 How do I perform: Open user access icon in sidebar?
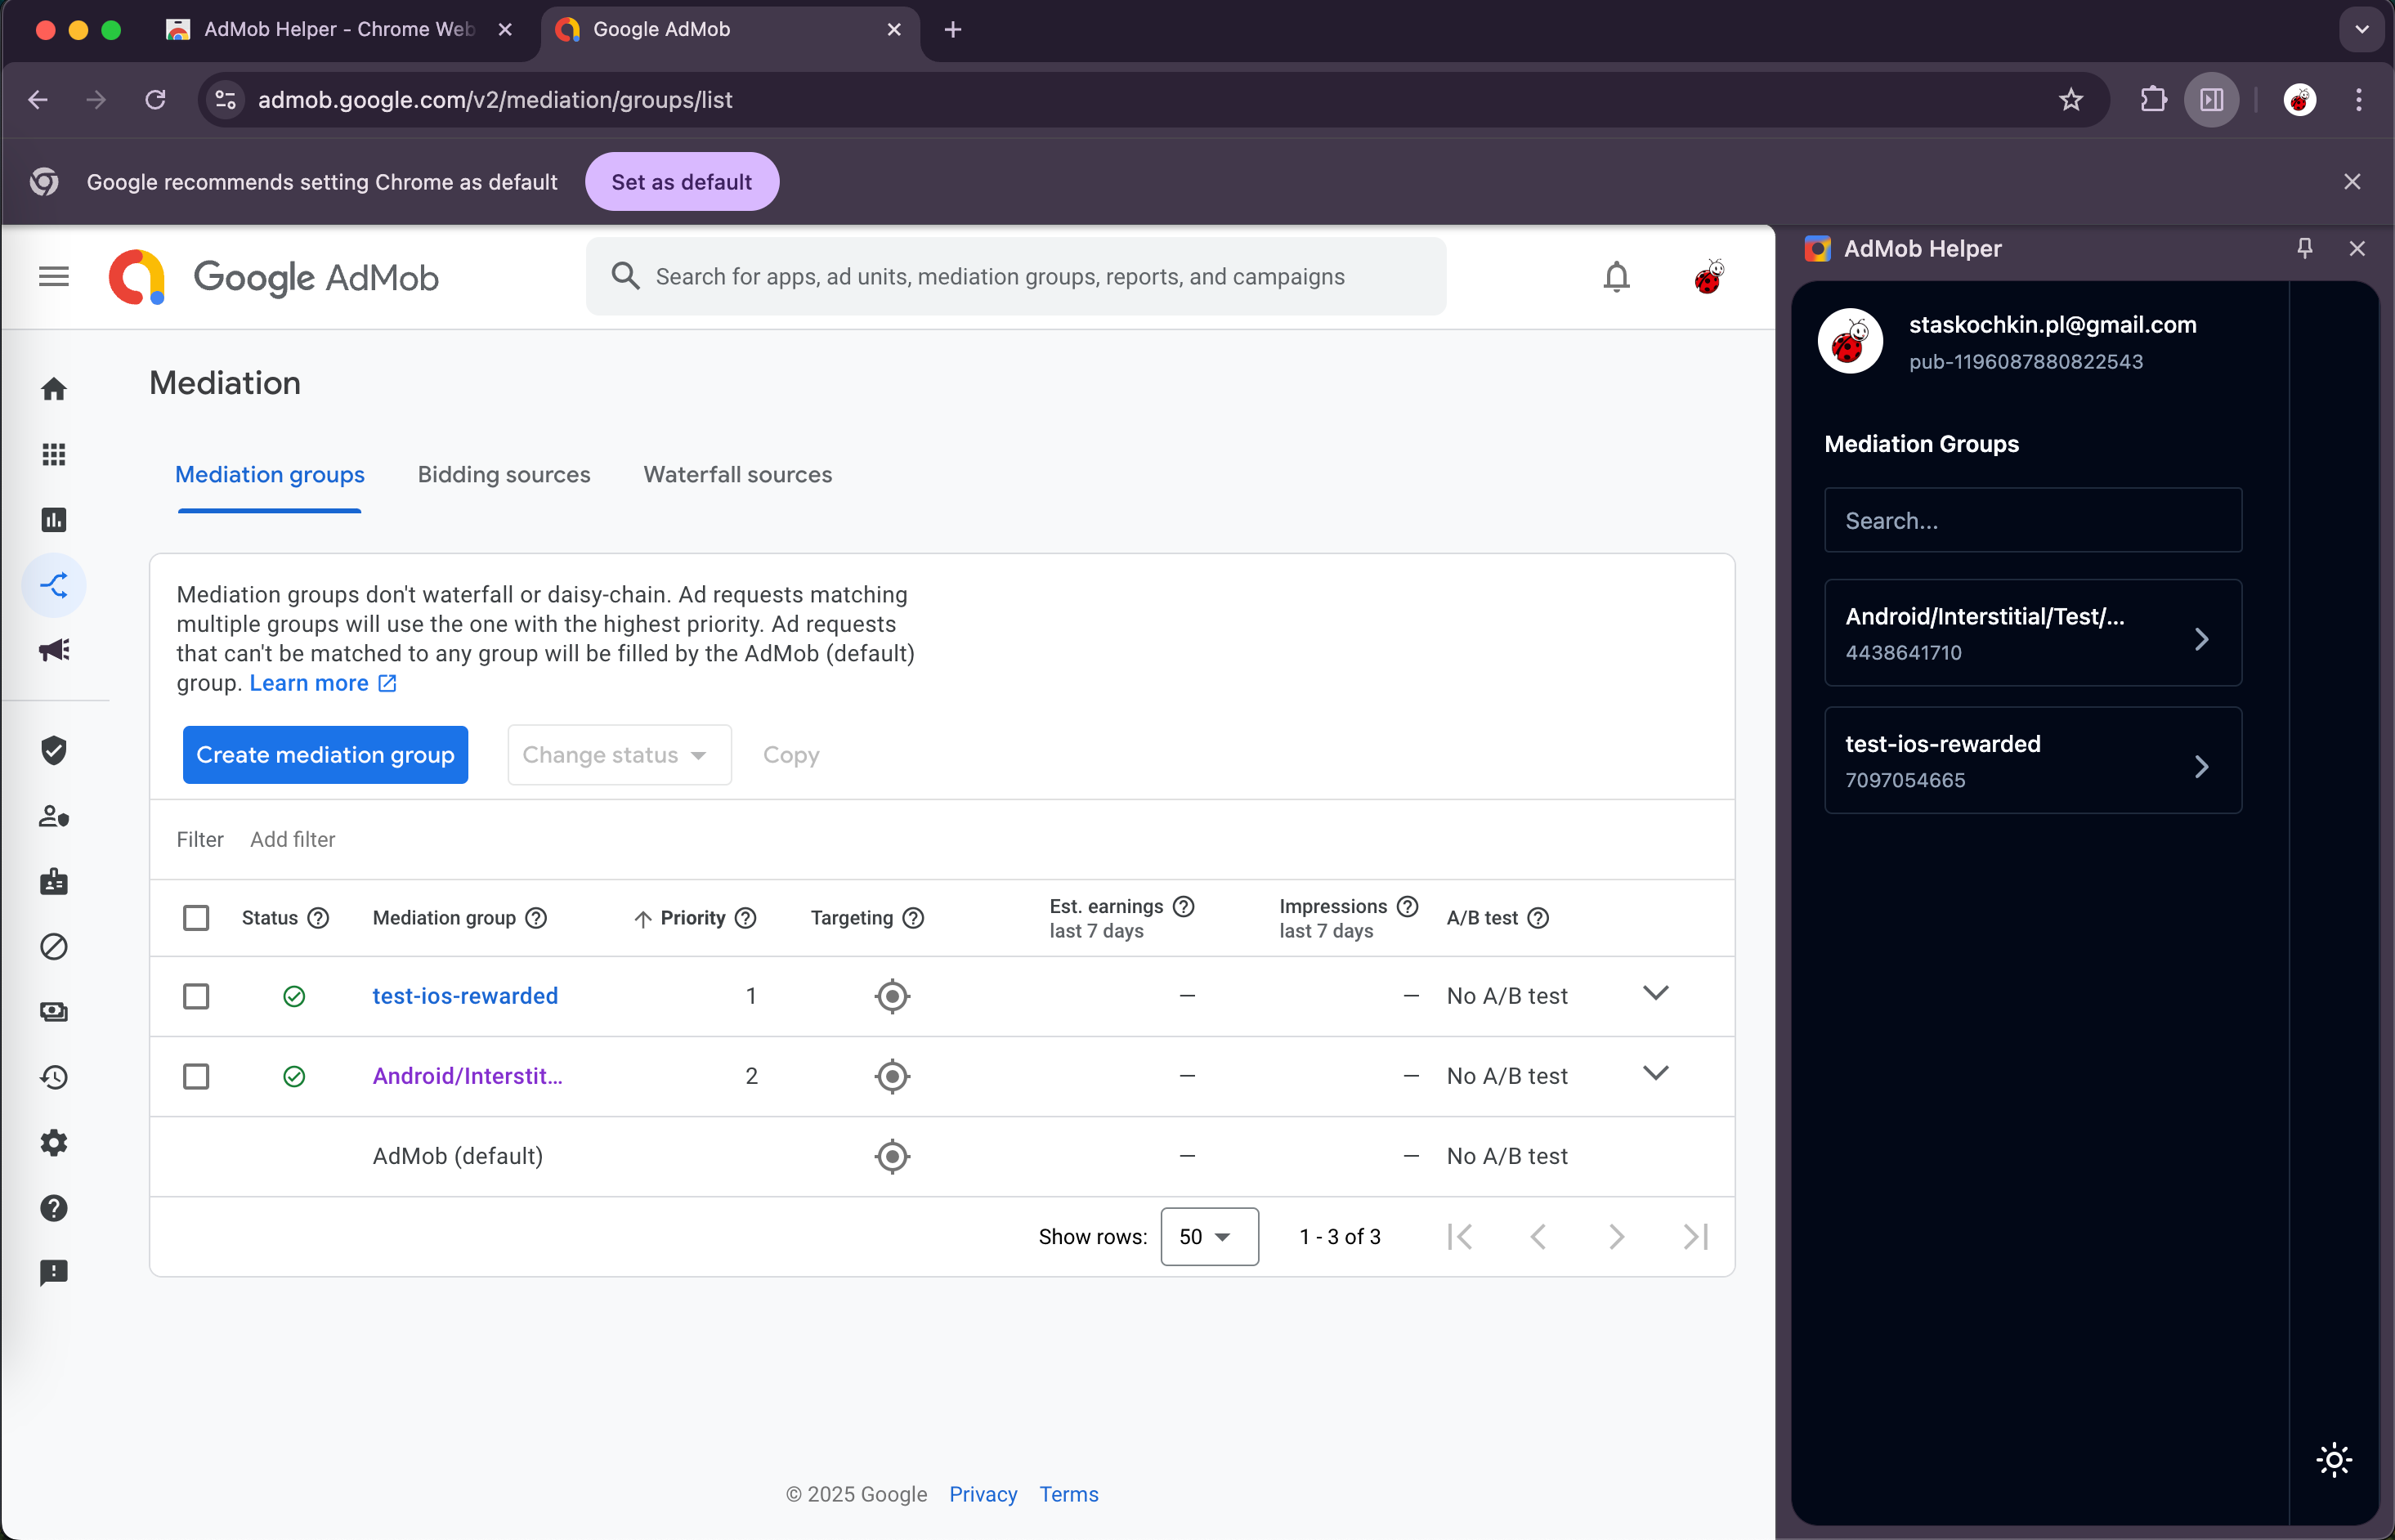pyautogui.click(x=54, y=816)
